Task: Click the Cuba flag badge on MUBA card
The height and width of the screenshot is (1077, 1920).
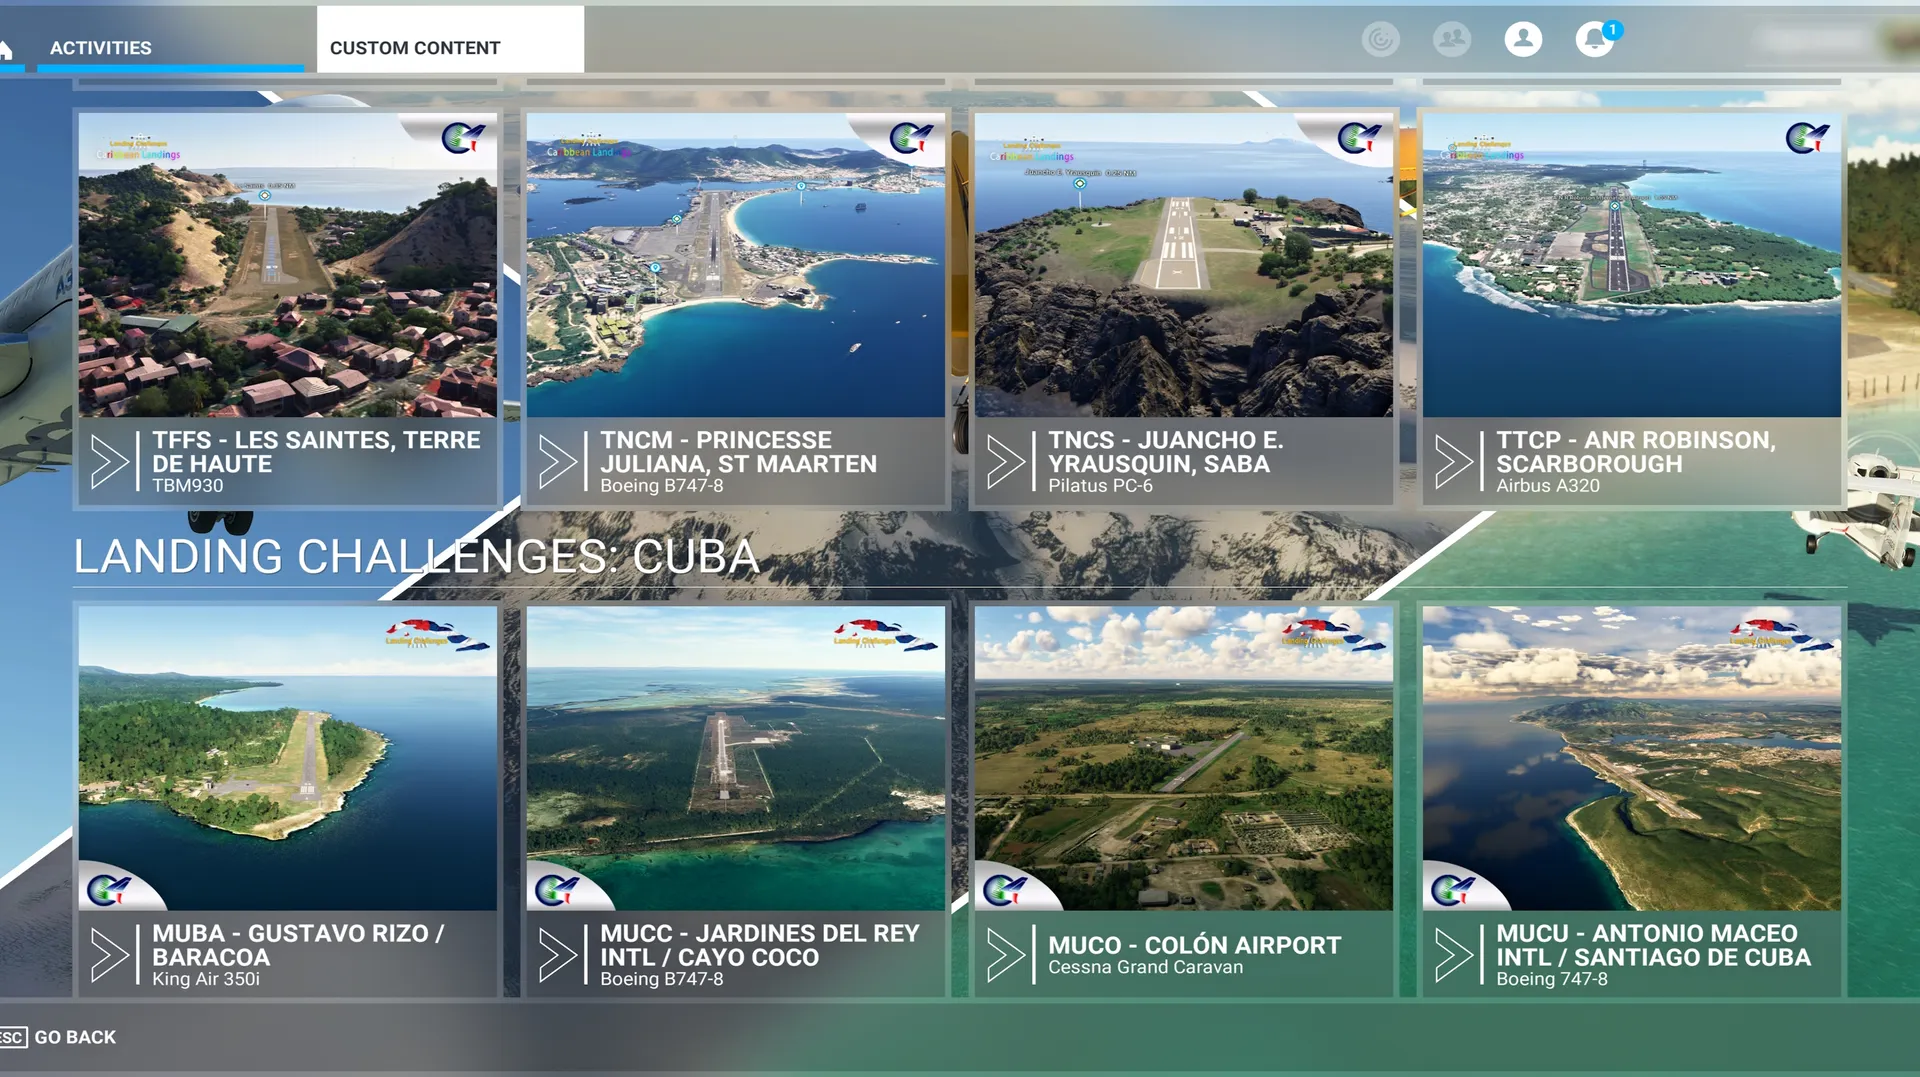Action: 438,635
